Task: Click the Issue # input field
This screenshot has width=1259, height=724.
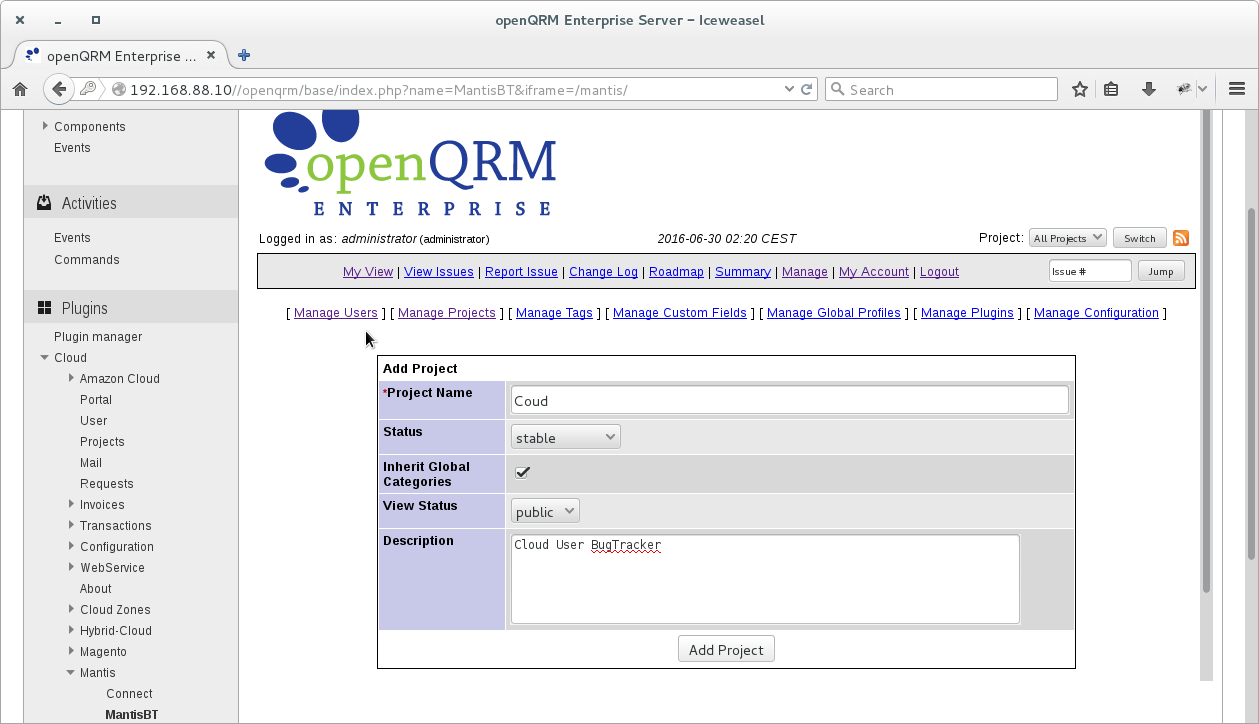Action: (x=1090, y=271)
